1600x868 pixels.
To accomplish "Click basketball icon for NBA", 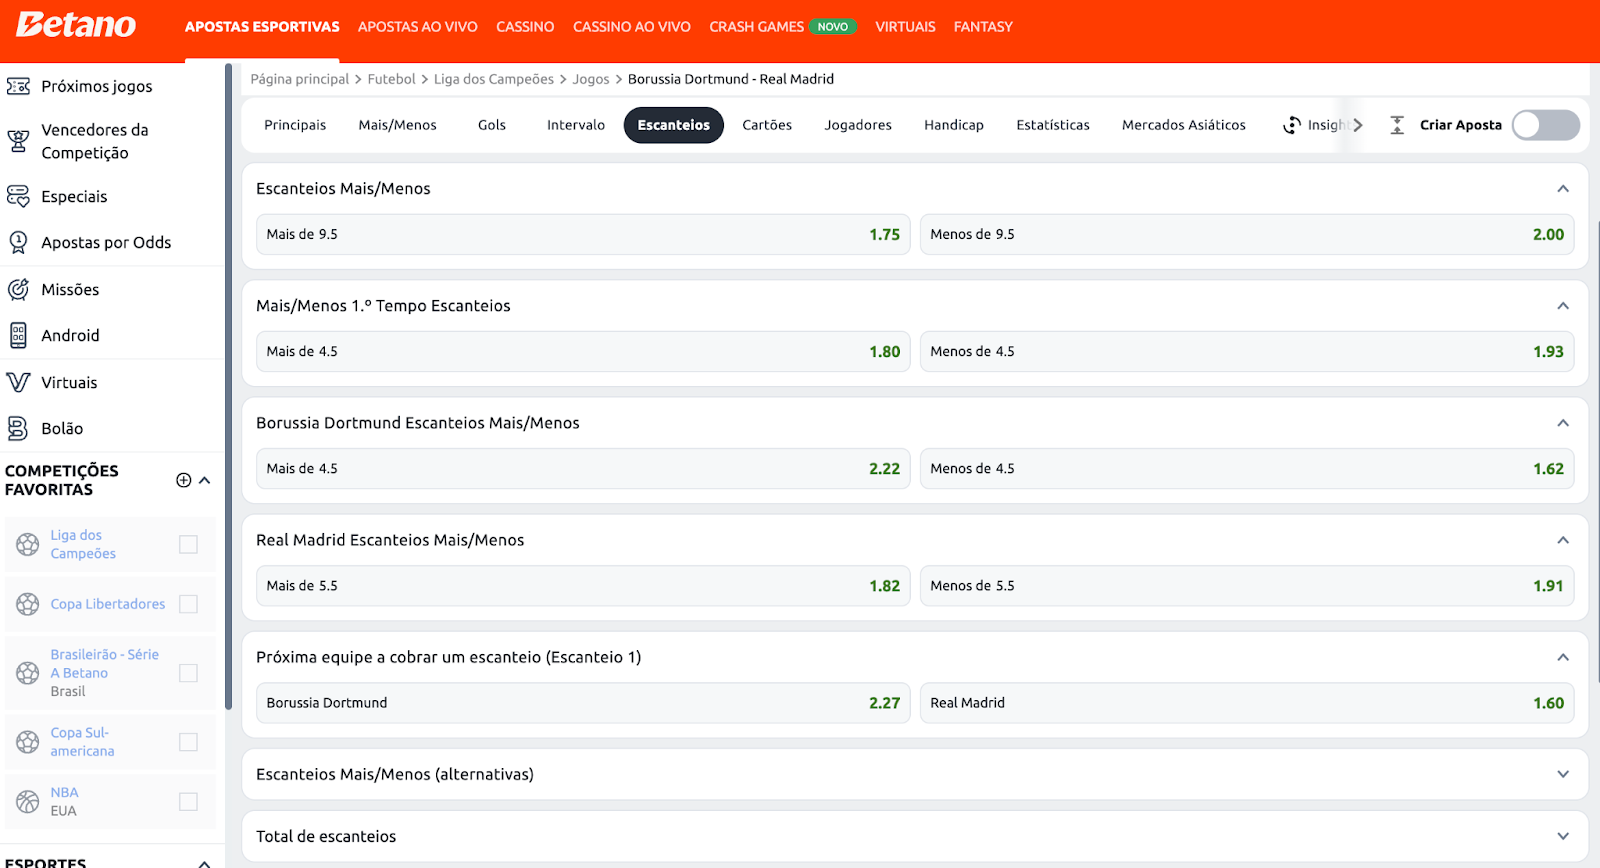I will tap(28, 801).
